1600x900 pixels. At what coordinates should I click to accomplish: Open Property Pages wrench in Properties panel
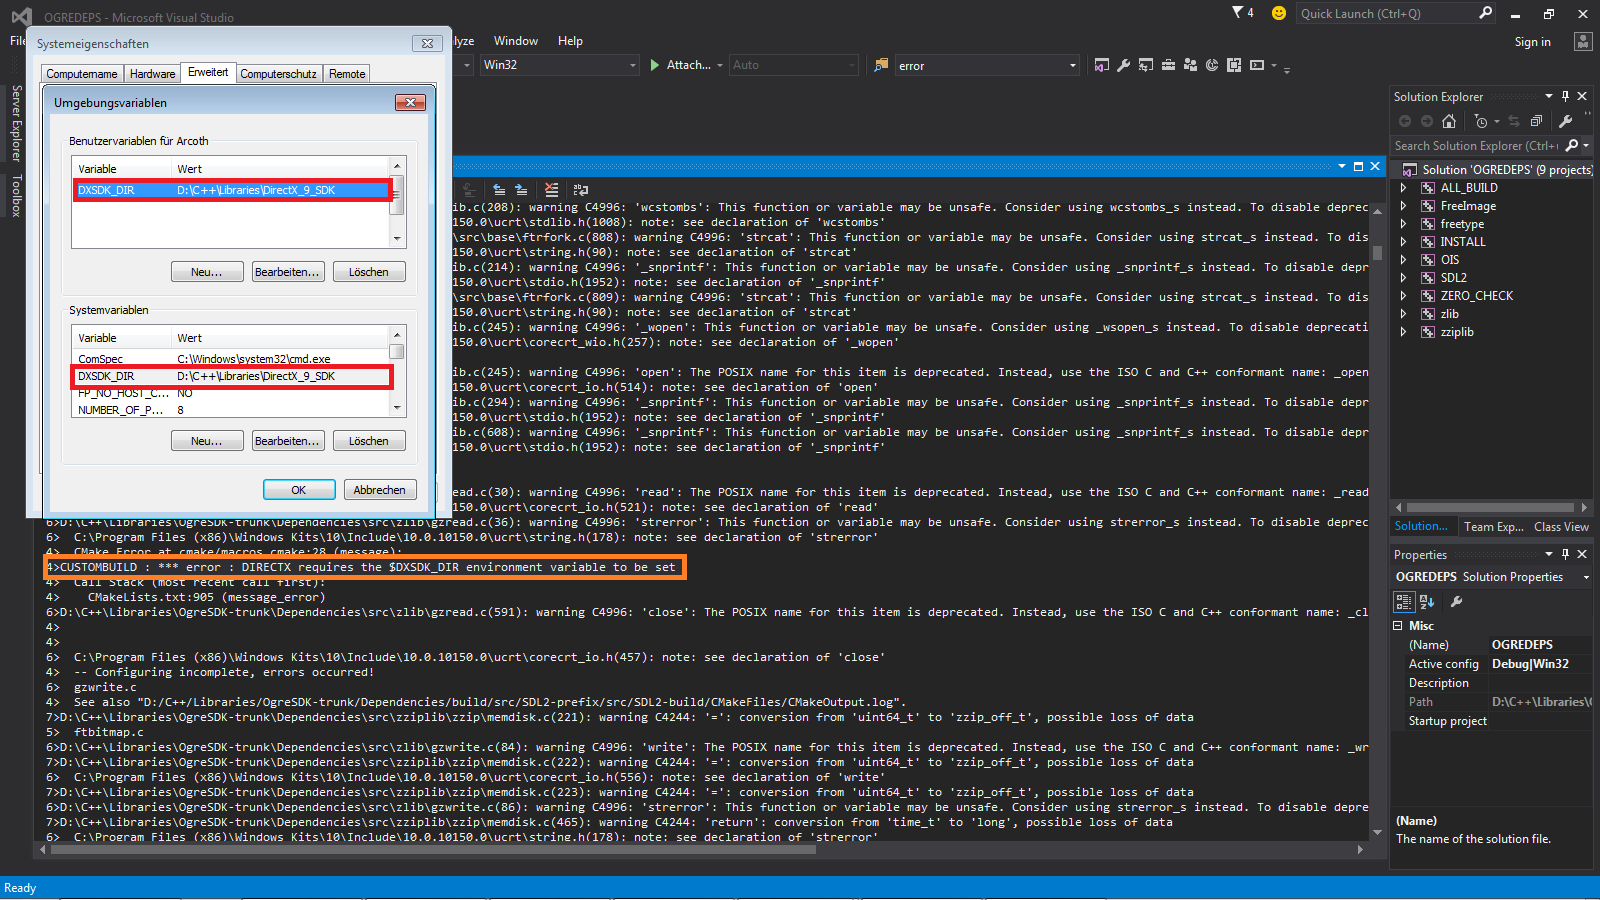(x=1457, y=601)
